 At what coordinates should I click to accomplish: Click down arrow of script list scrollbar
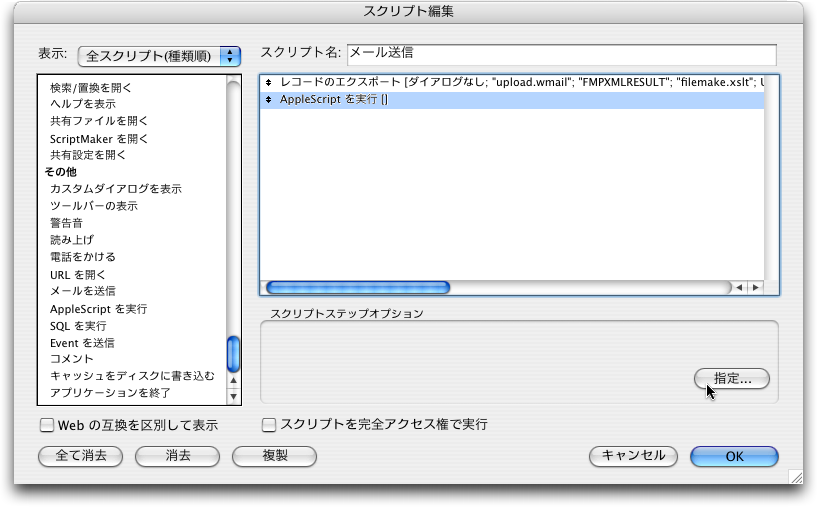[x=234, y=395]
